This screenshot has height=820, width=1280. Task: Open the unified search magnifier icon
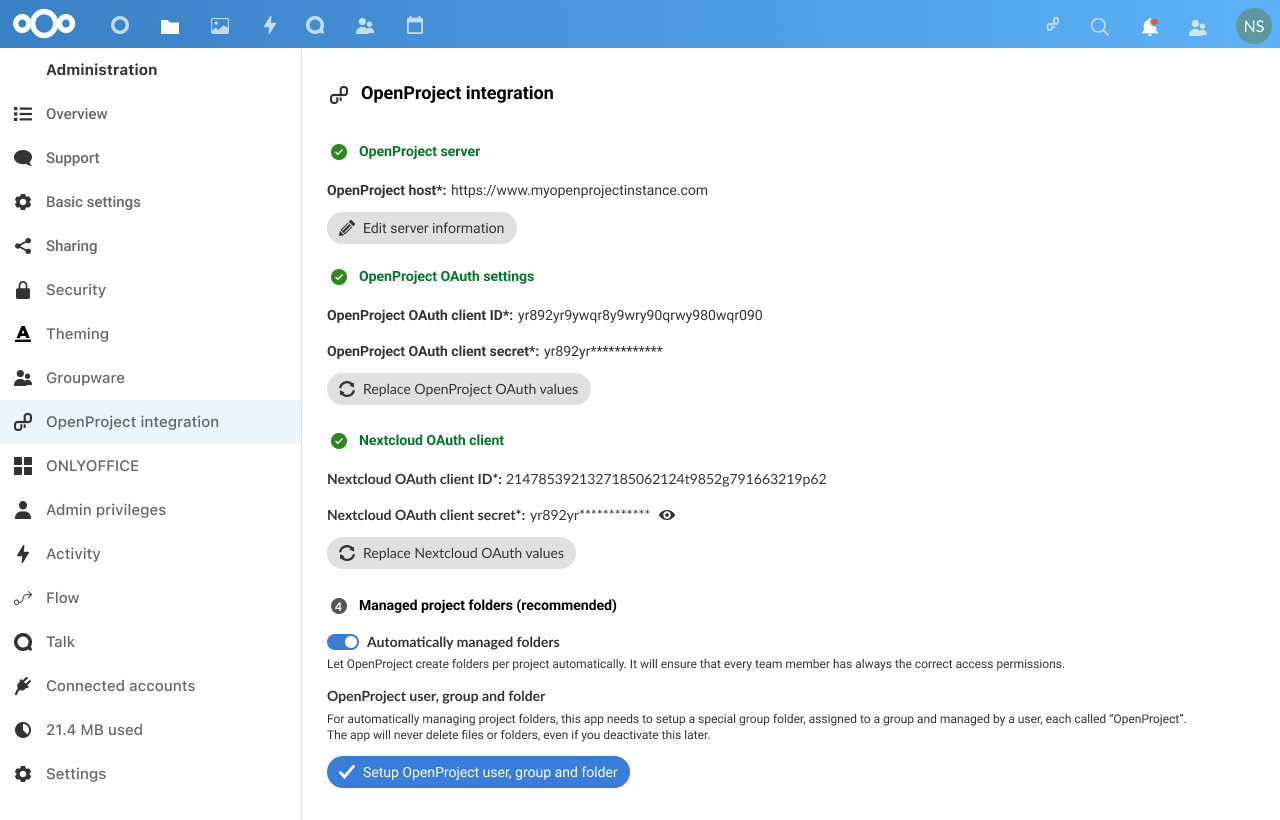pyautogui.click(x=1100, y=27)
